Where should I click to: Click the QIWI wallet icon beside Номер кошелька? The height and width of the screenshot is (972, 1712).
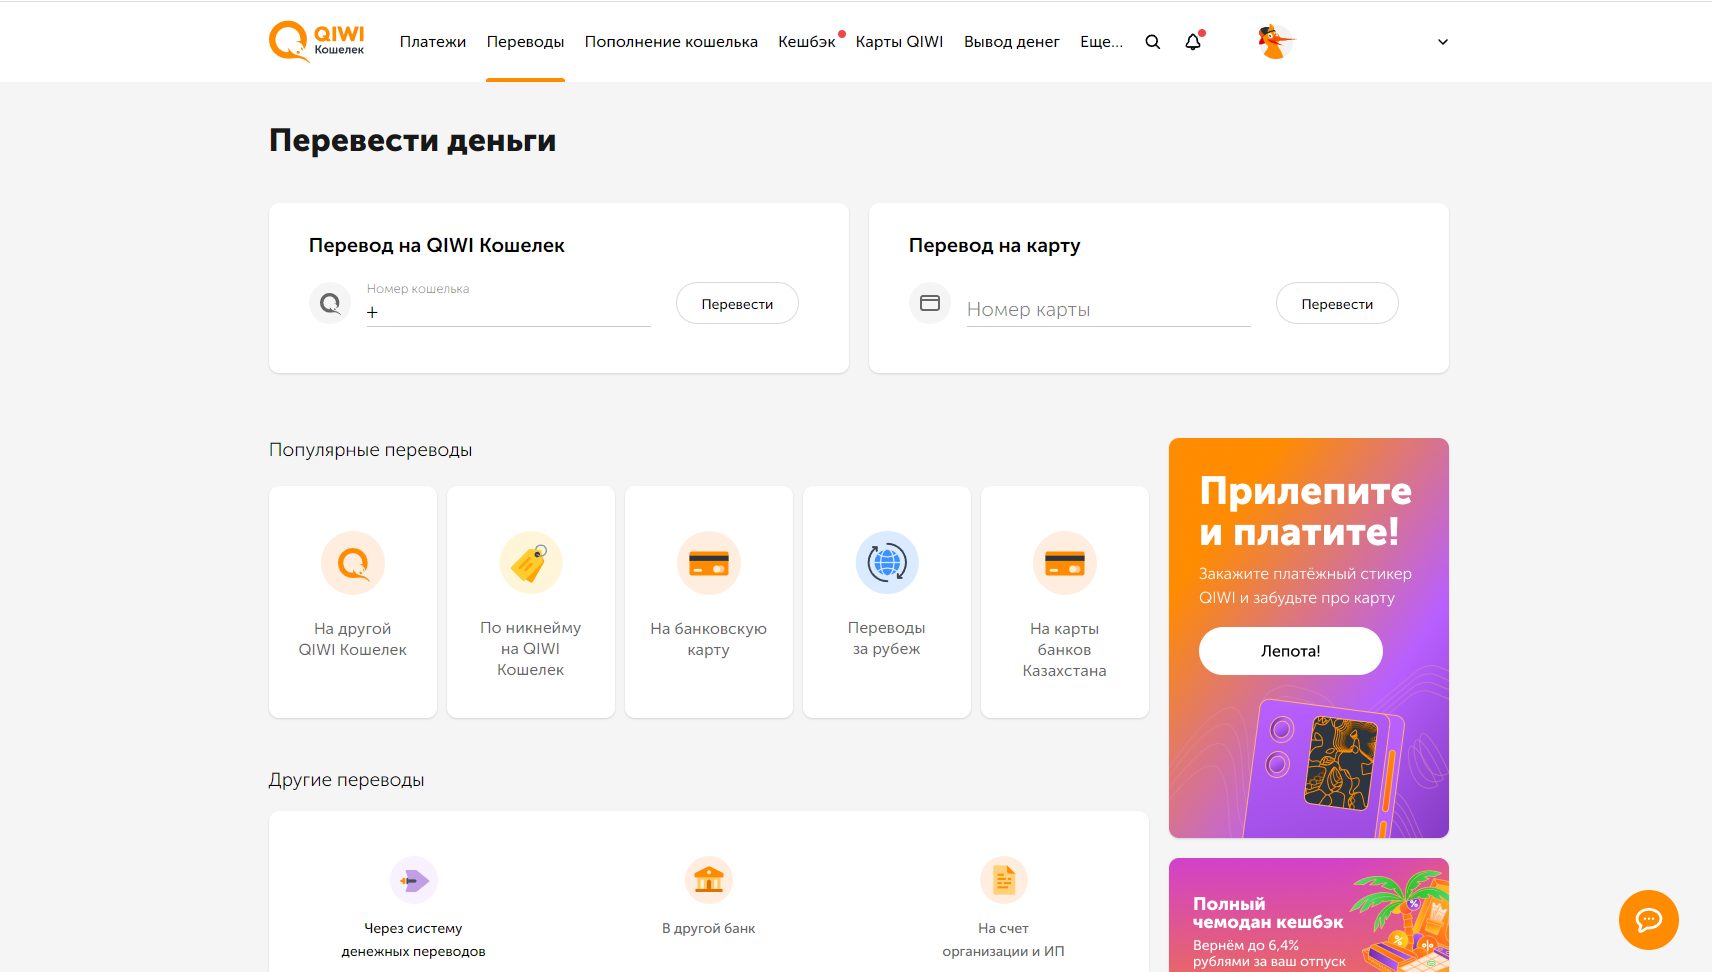(x=330, y=303)
